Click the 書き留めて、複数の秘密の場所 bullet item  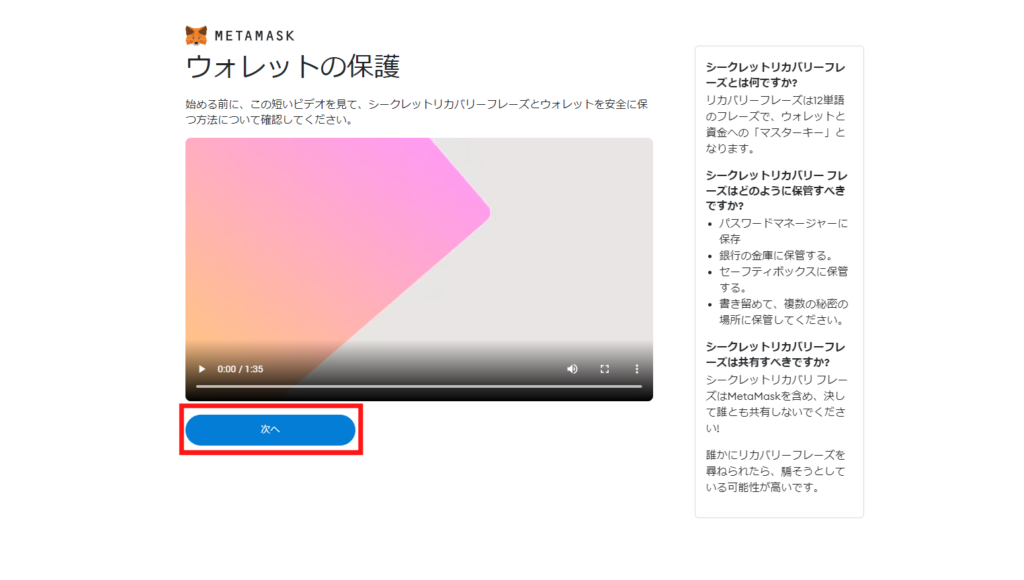(x=784, y=312)
